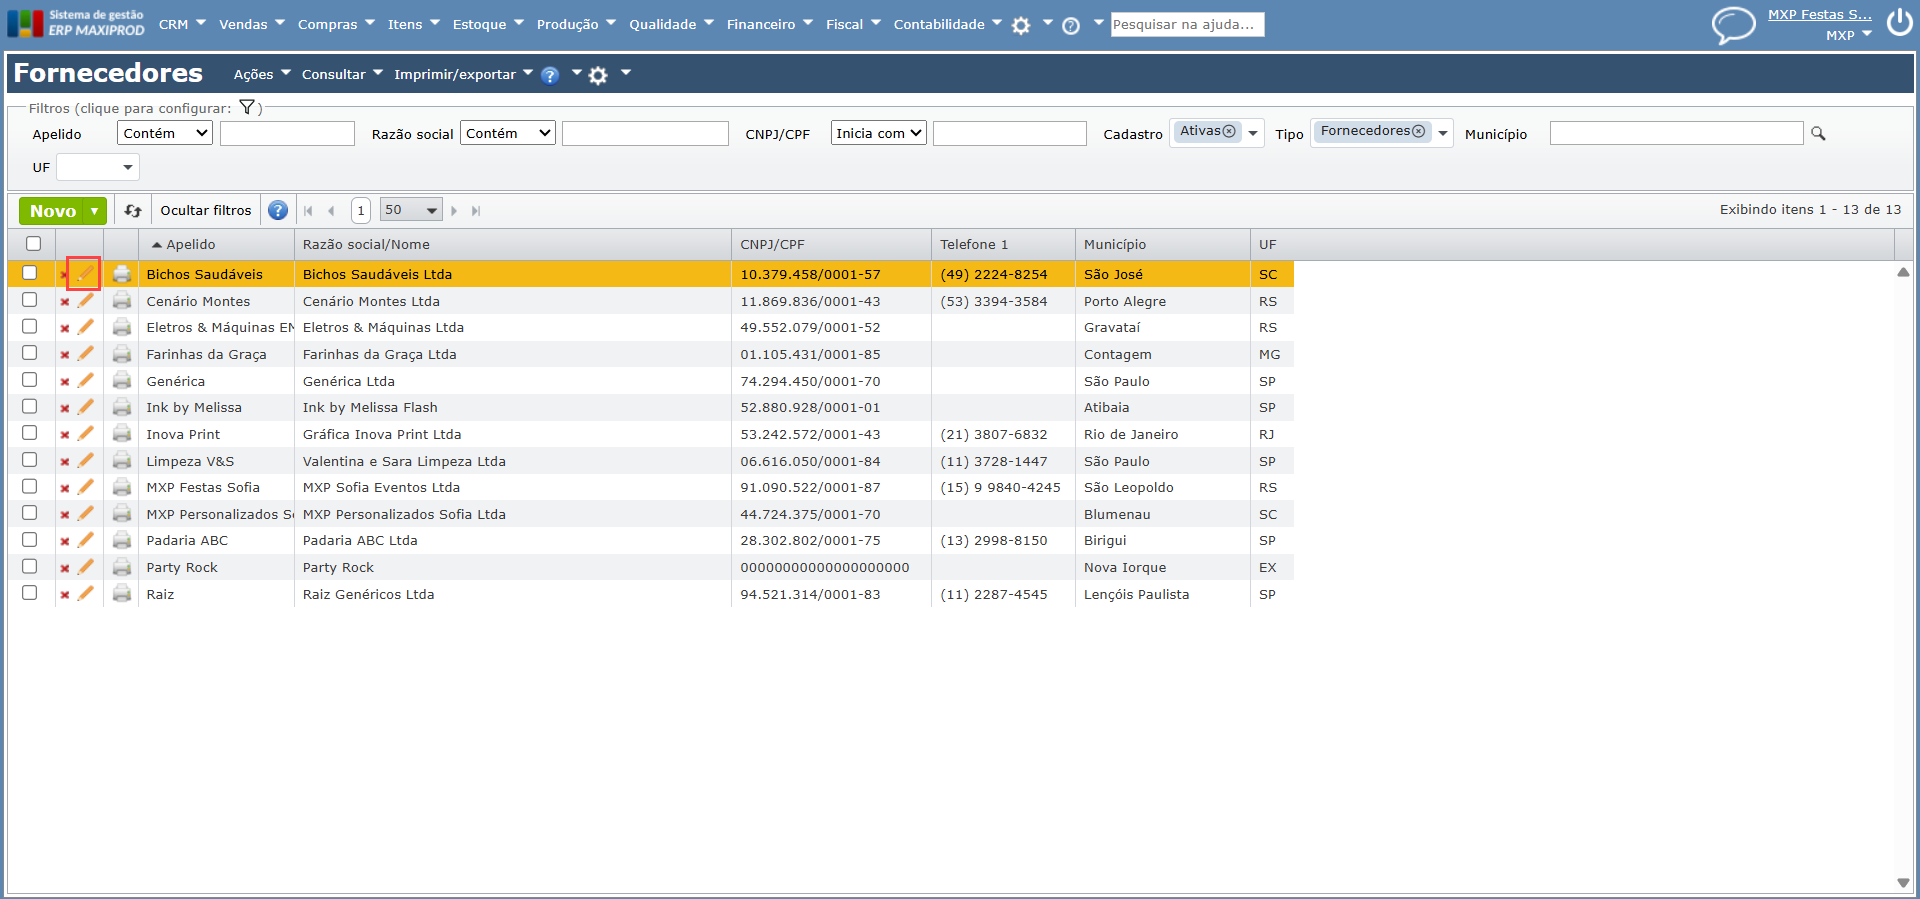Image resolution: width=1920 pixels, height=899 pixels.
Task: Expand the Tipo filter dropdown arrow
Action: click(1443, 133)
